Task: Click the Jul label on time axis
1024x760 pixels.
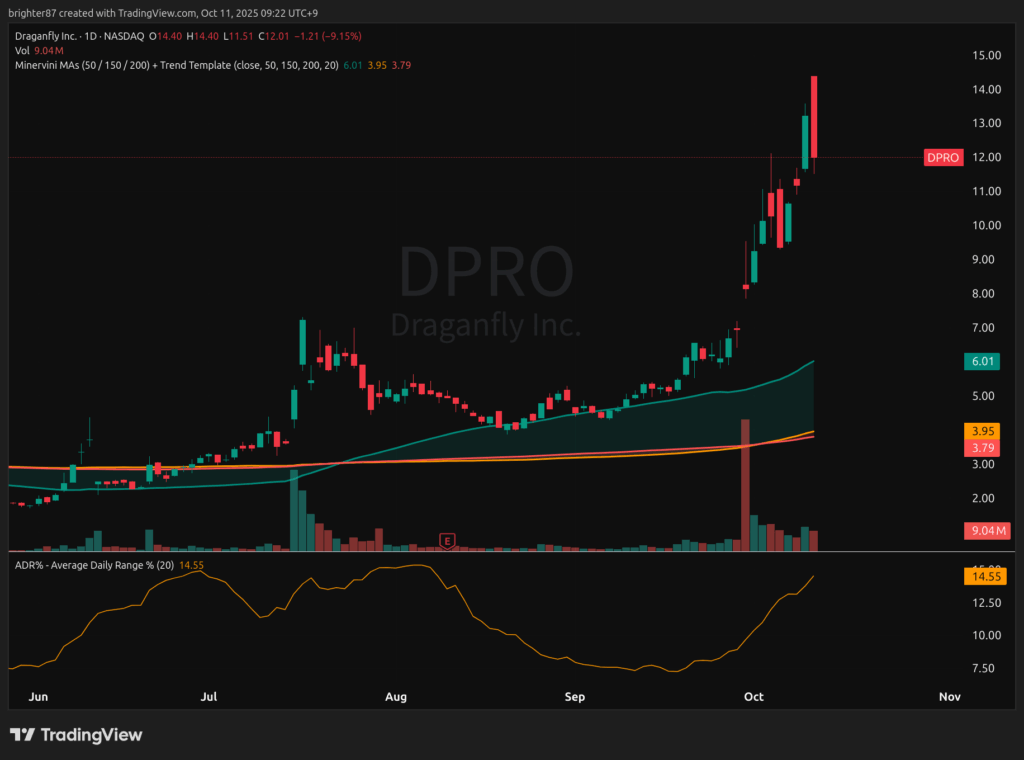Action: coord(210,697)
